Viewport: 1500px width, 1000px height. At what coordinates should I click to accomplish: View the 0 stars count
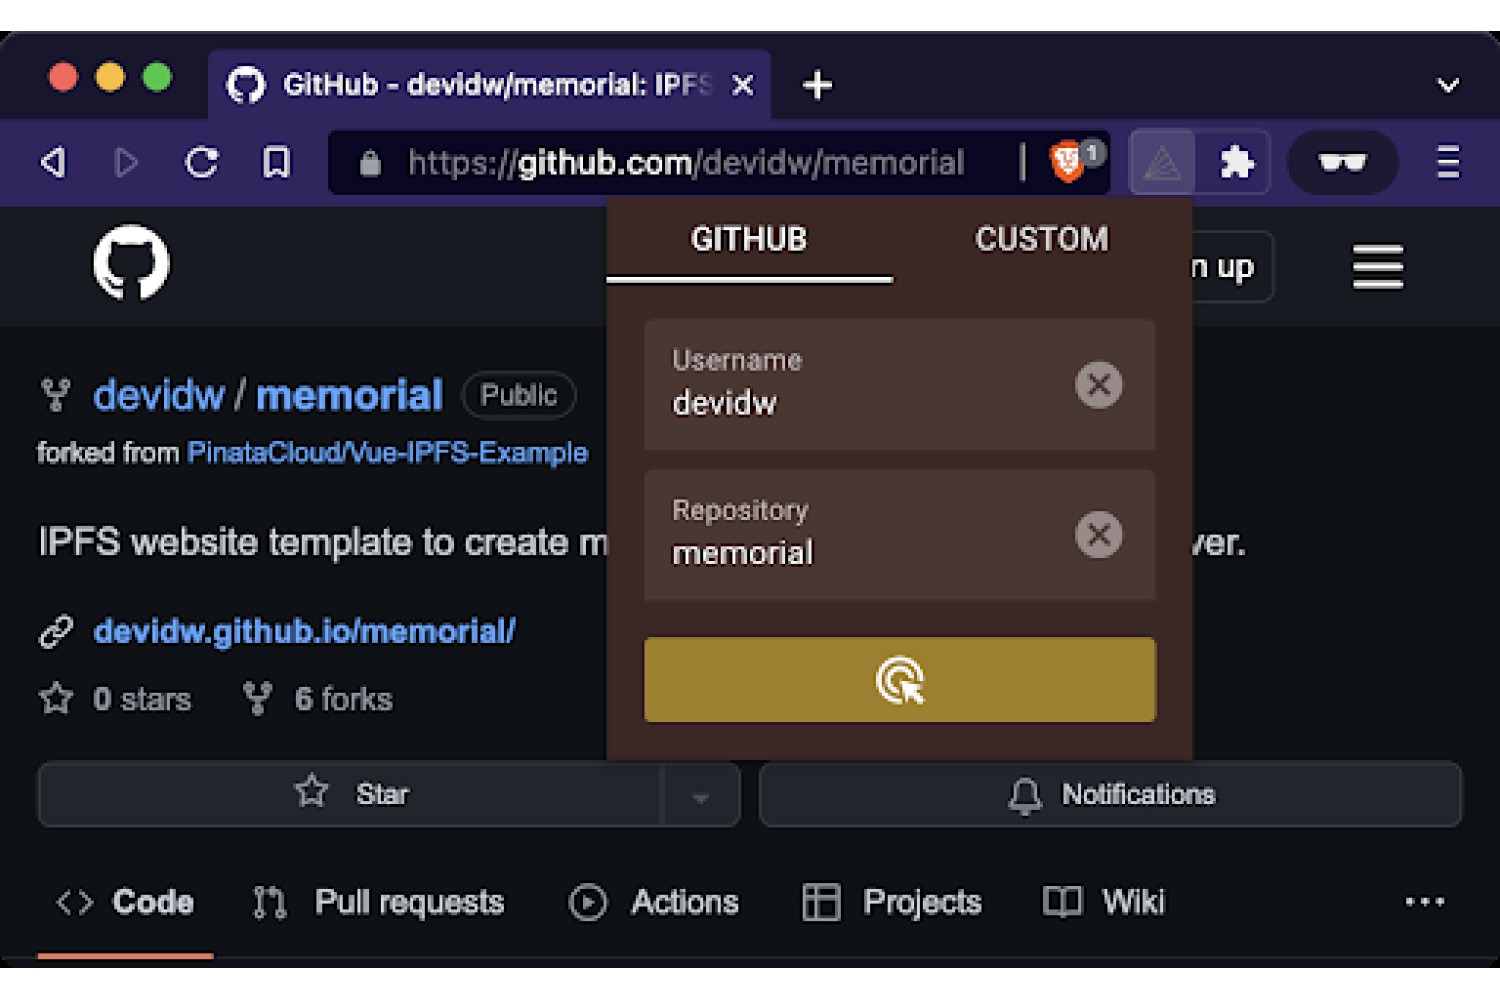(x=116, y=699)
